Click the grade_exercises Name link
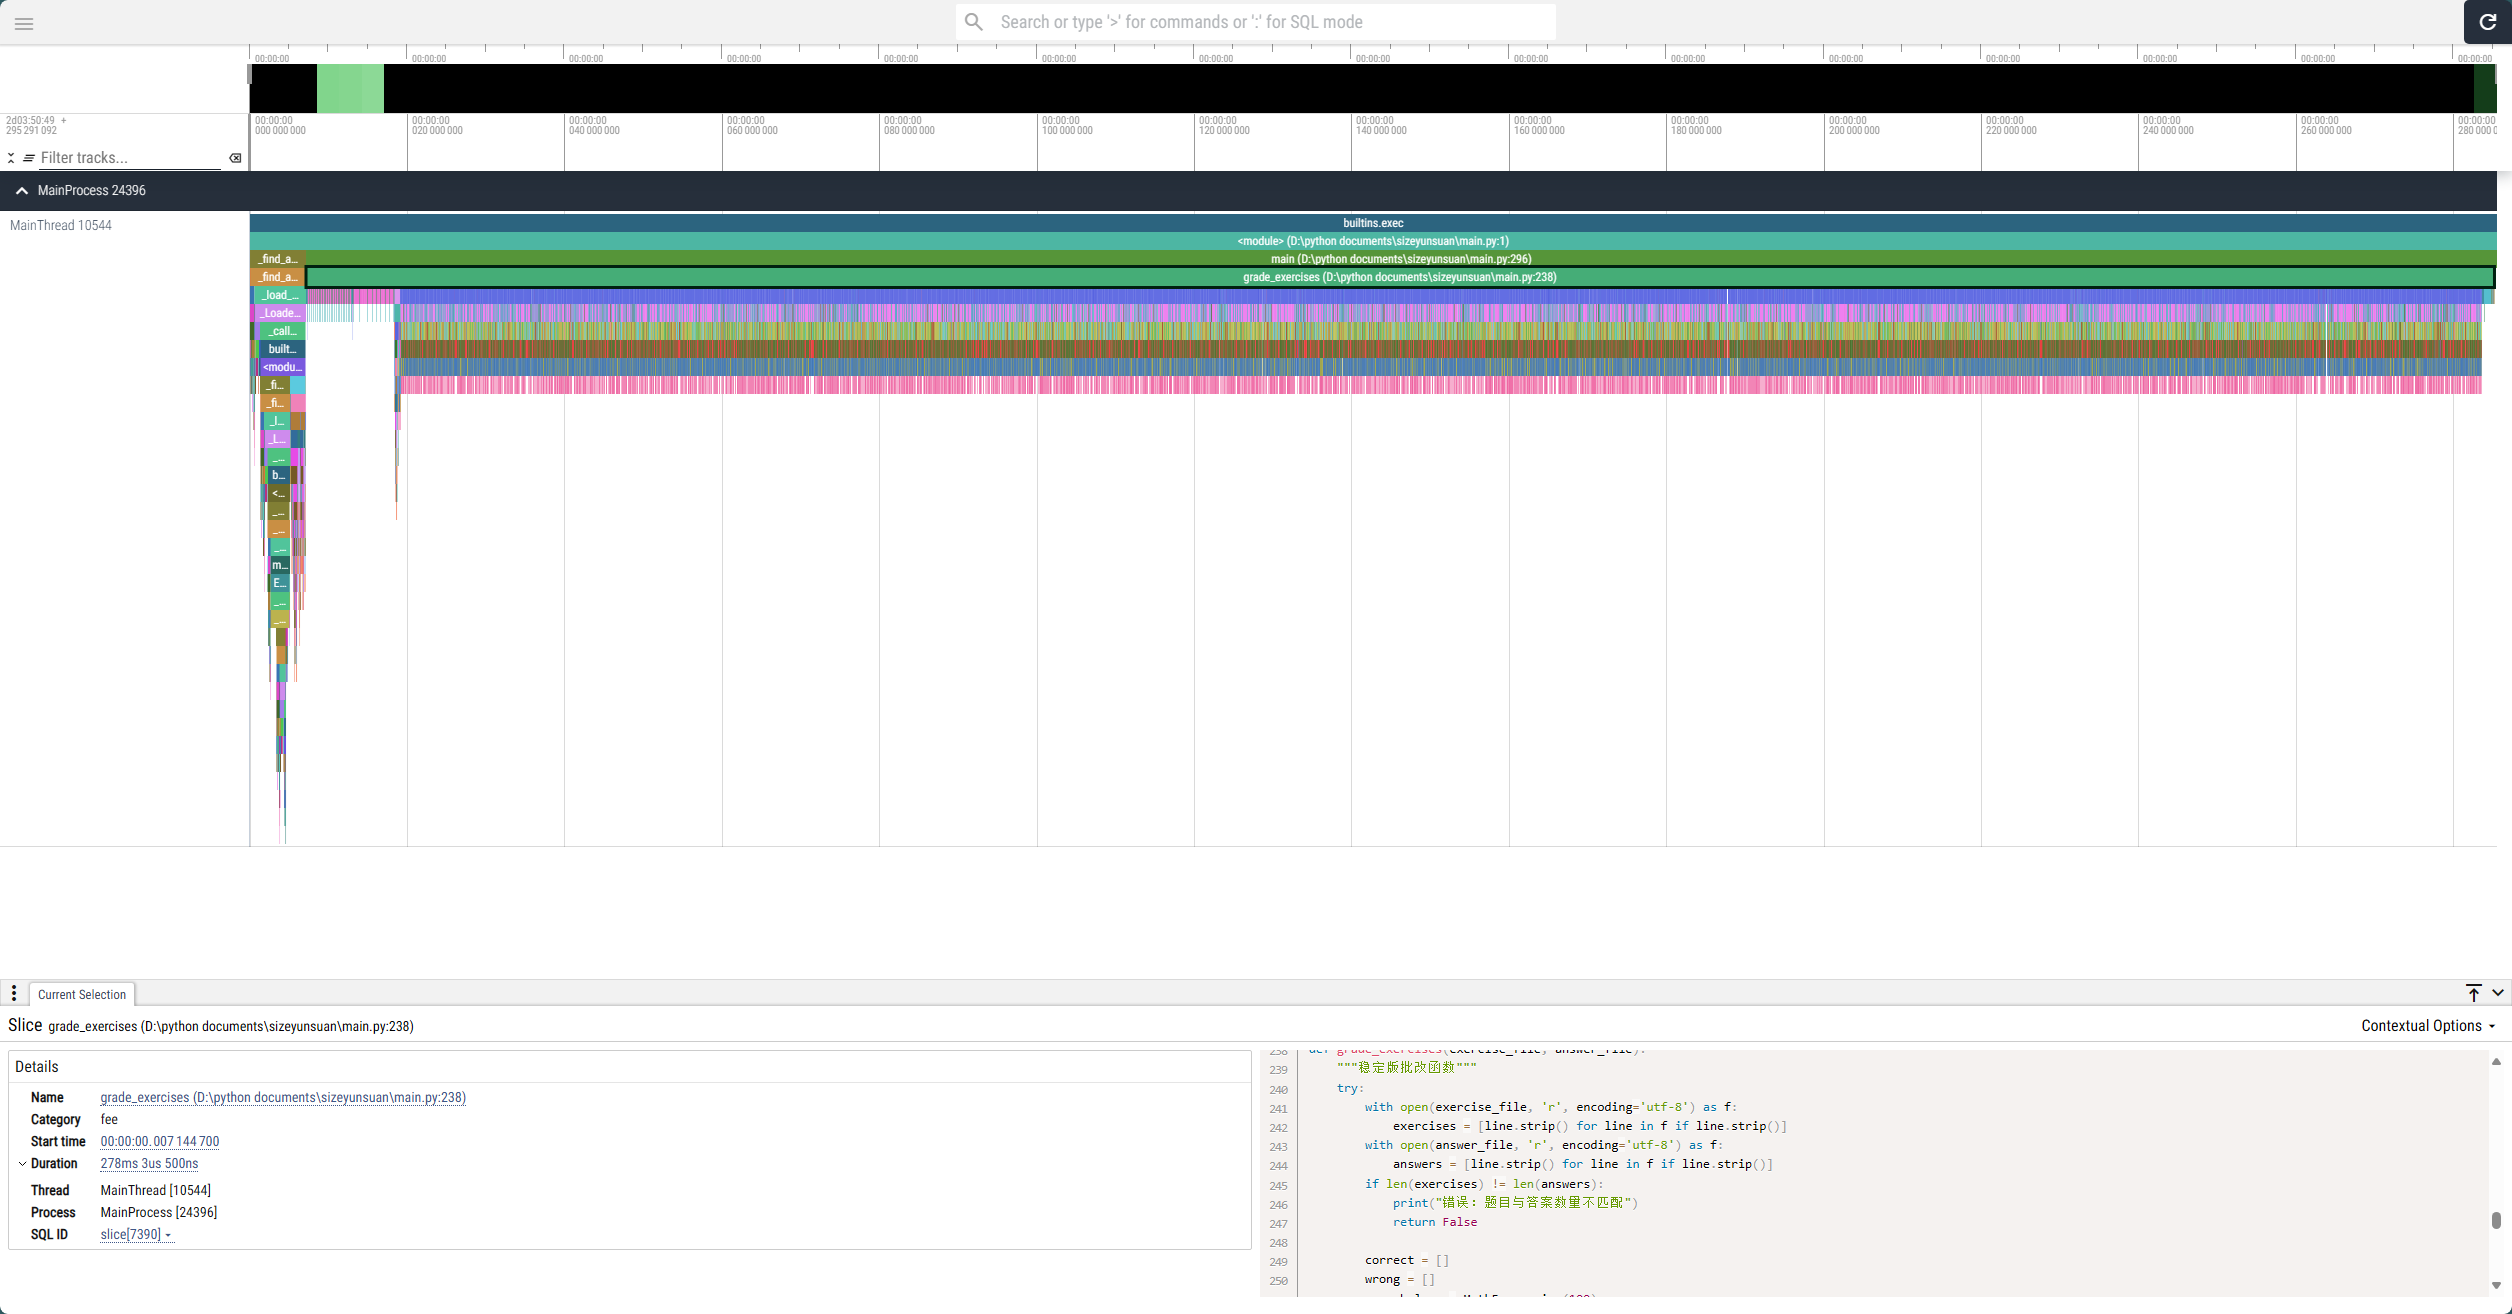 click(x=283, y=1098)
